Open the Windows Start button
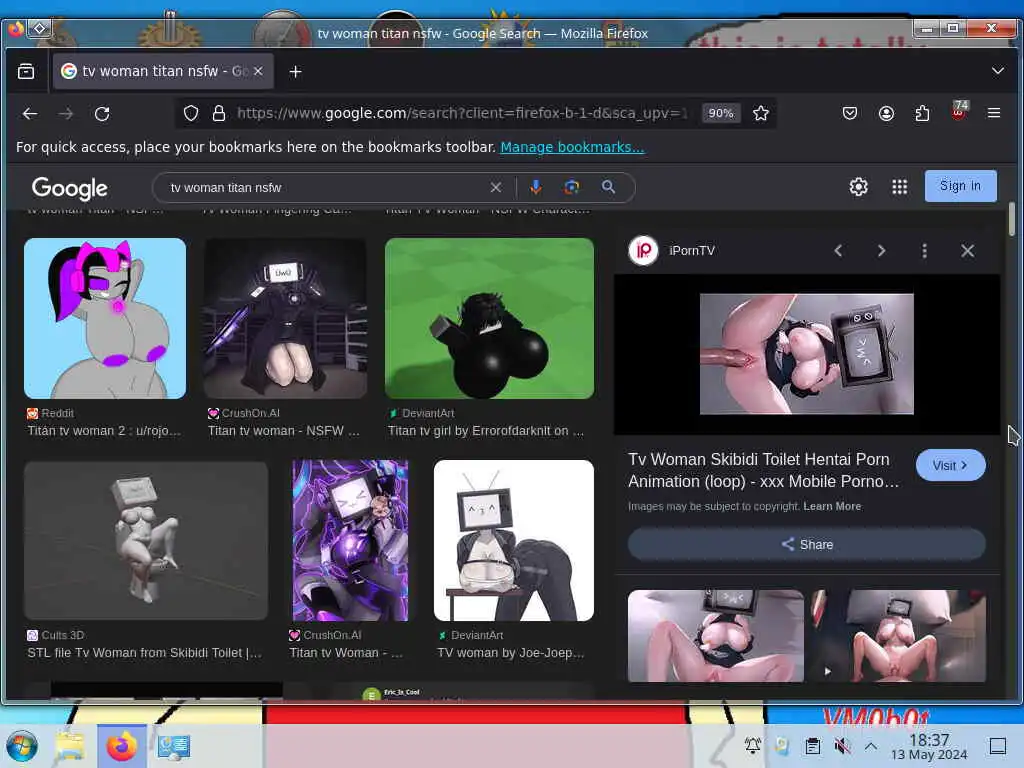The width and height of the screenshot is (1024, 768). 22,746
